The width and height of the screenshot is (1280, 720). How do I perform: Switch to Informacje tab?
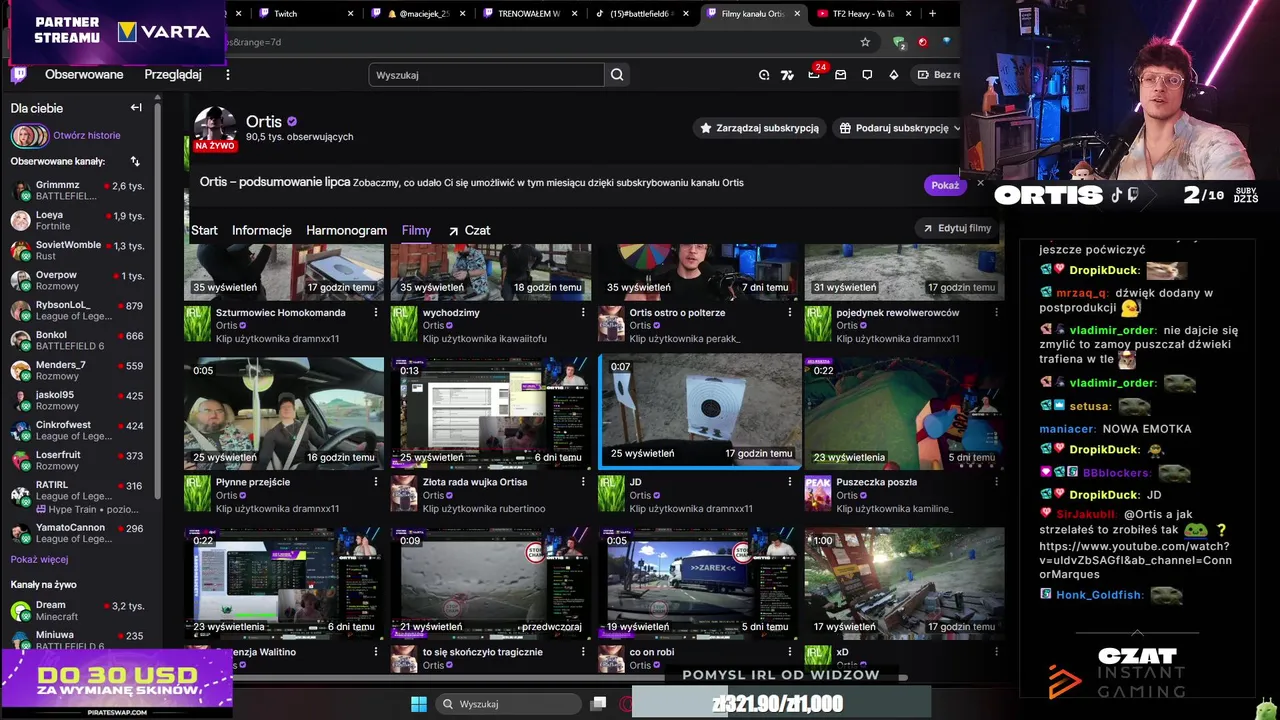262,230
